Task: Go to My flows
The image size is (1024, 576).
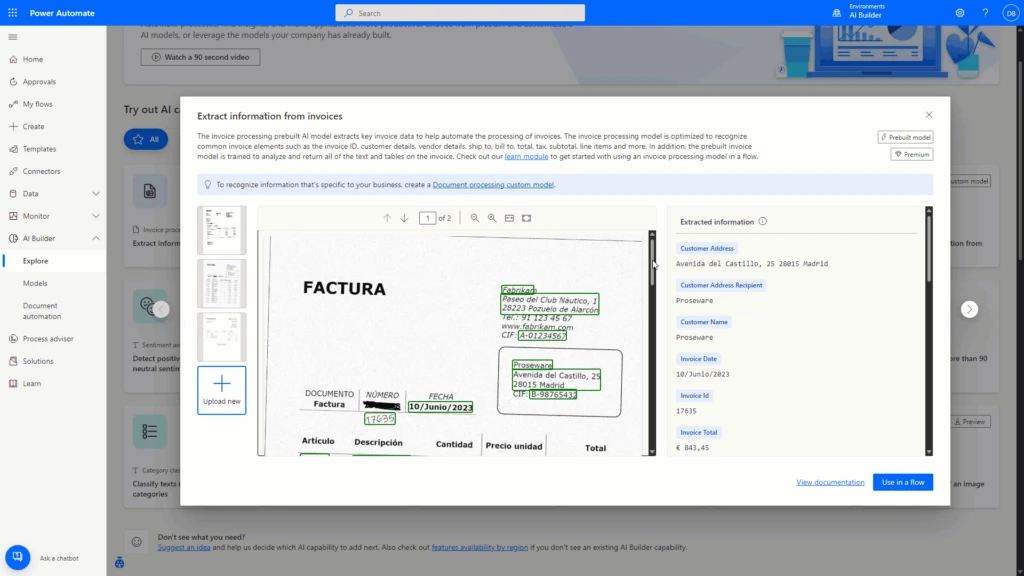Action: [x=36, y=103]
